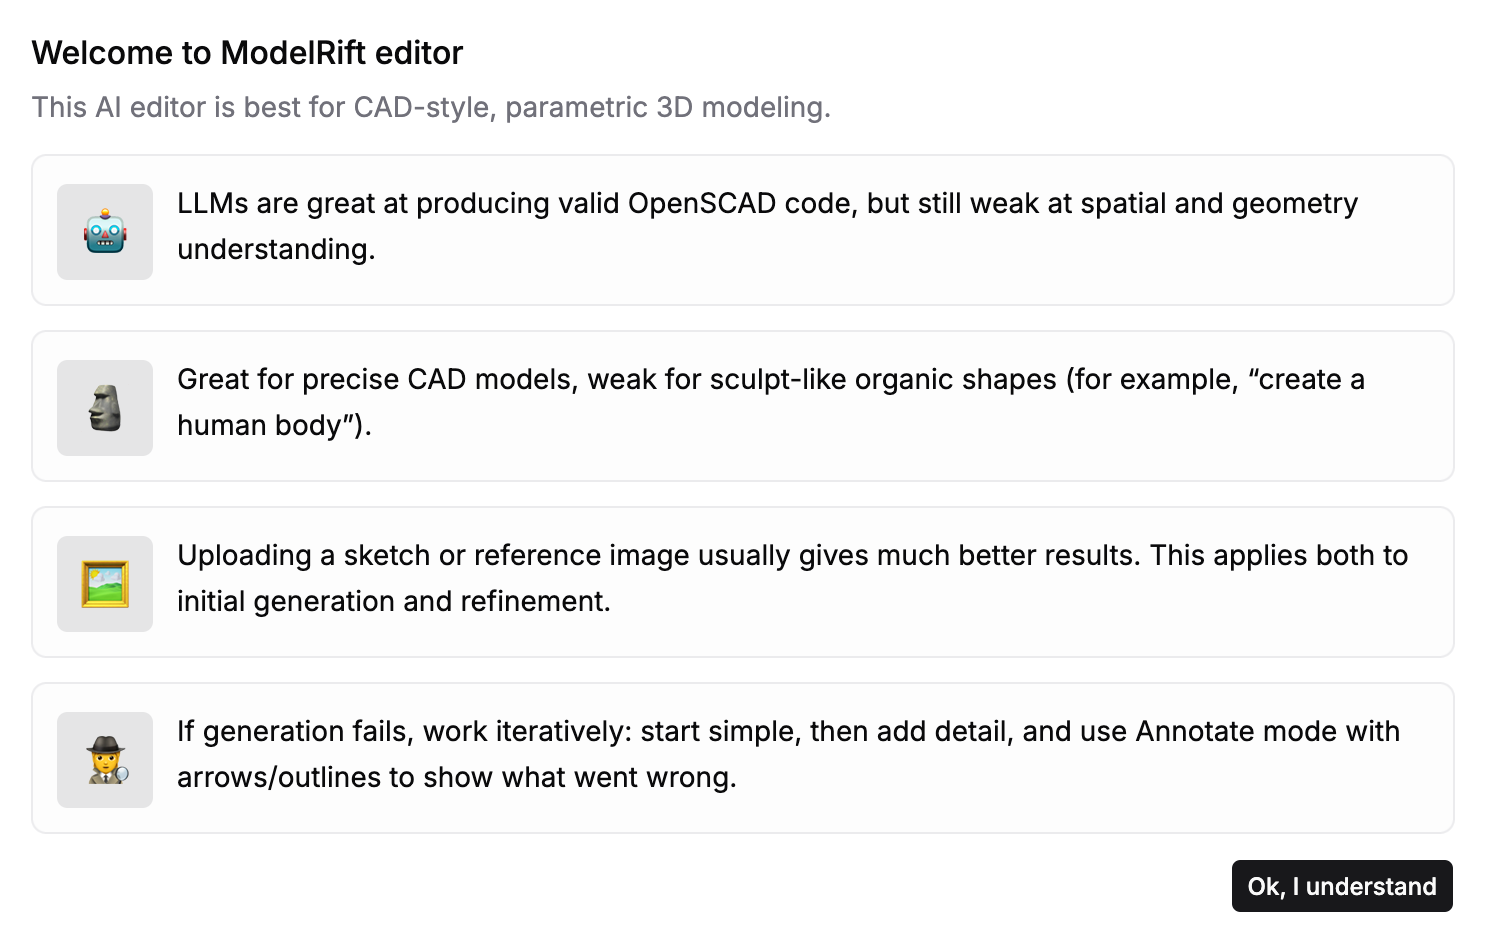Click the words valid OpenSCAD code

tap(704, 203)
